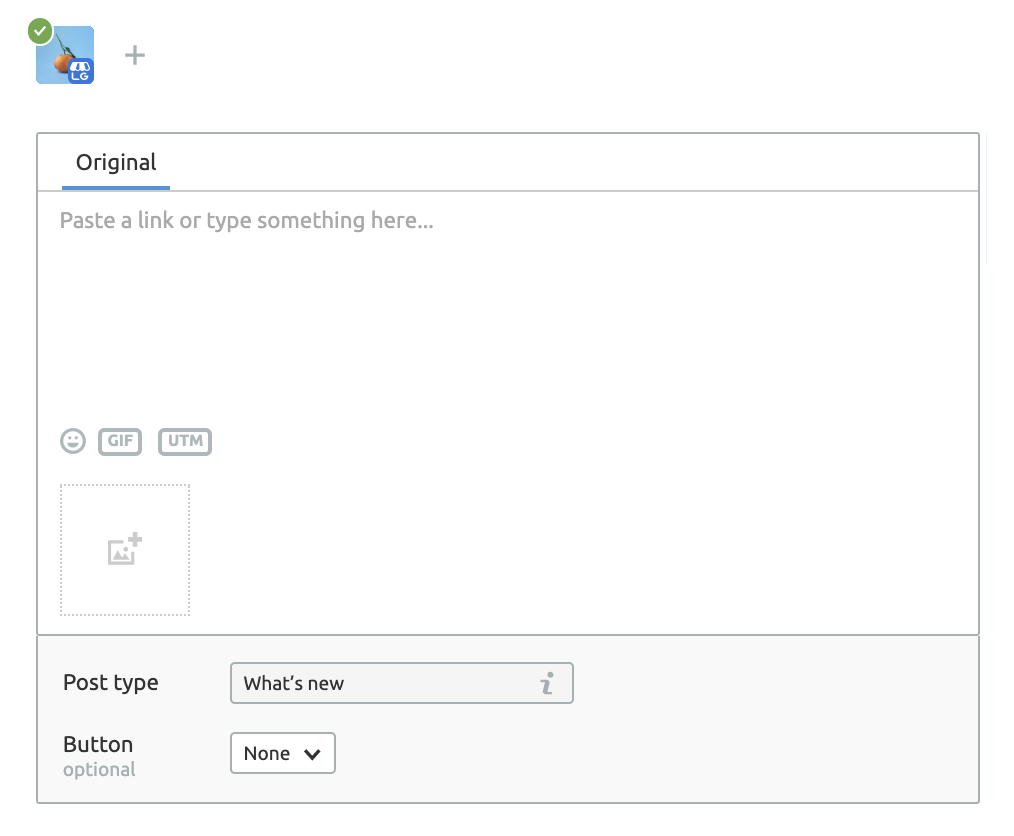Viewport: 1014px width, 836px height.
Task: Select the orange fruit profile avatar
Action: tap(65, 55)
